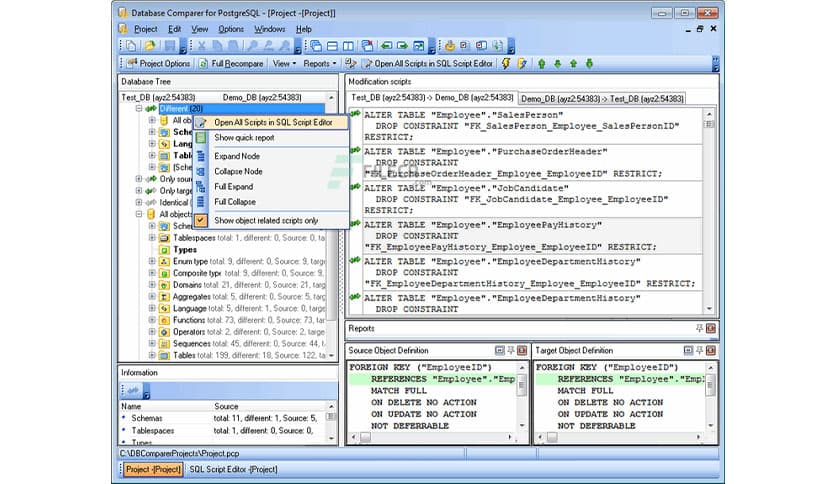
Task: Click the New Project toolbar icon
Action: point(131,46)
